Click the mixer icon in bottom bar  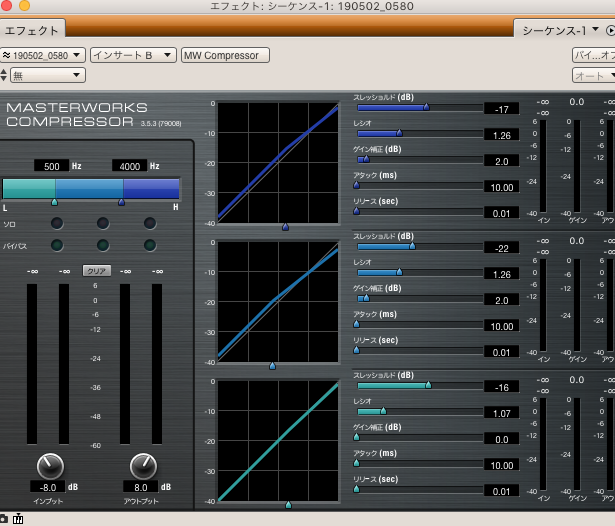(x=18, y=519)
